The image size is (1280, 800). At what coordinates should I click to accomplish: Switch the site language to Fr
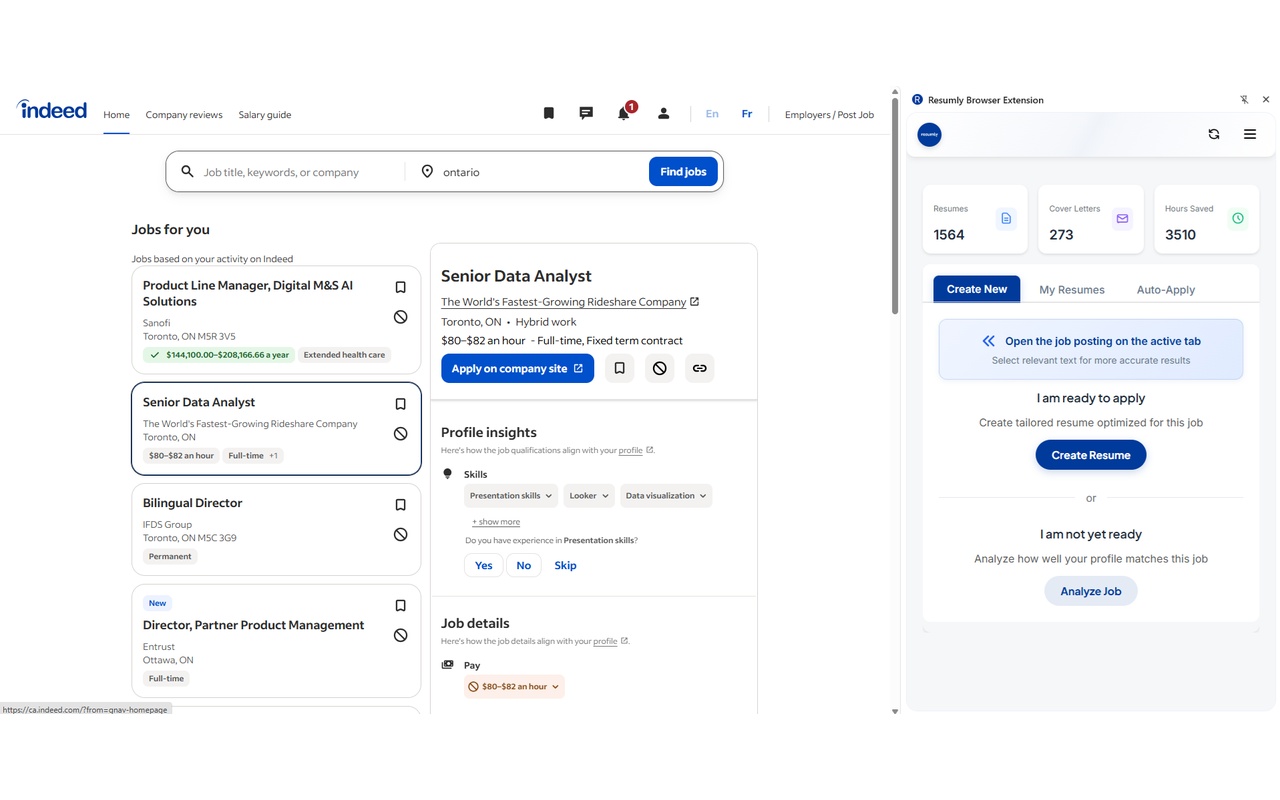click(746, 113)
